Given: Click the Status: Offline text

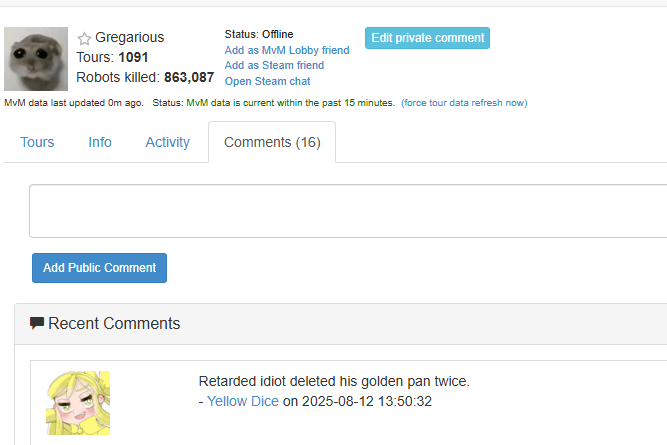Looking at the screenshot, I should tap(259, 34).
